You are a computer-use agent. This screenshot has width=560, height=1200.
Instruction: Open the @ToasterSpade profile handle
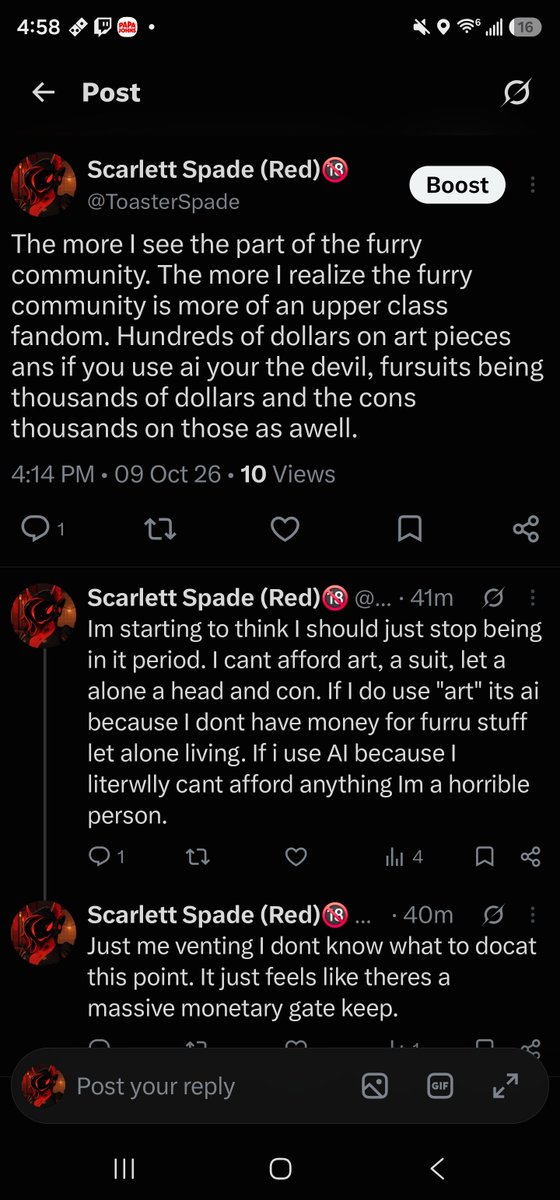pyautogui.click(x=164, y=202)
